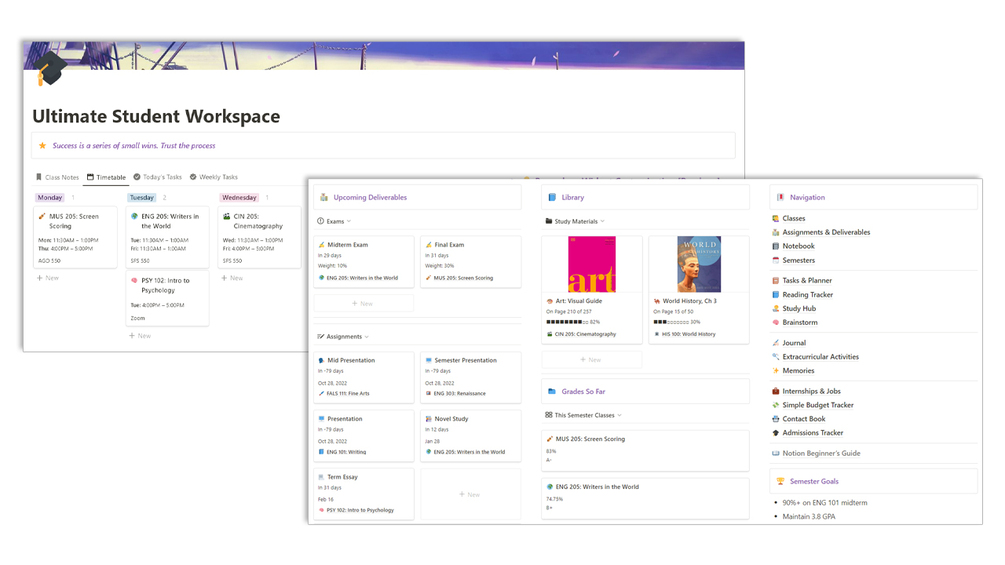The image size is (1005, 565).
Task: Select the Wednesday column tag
Action: (239, 197)
